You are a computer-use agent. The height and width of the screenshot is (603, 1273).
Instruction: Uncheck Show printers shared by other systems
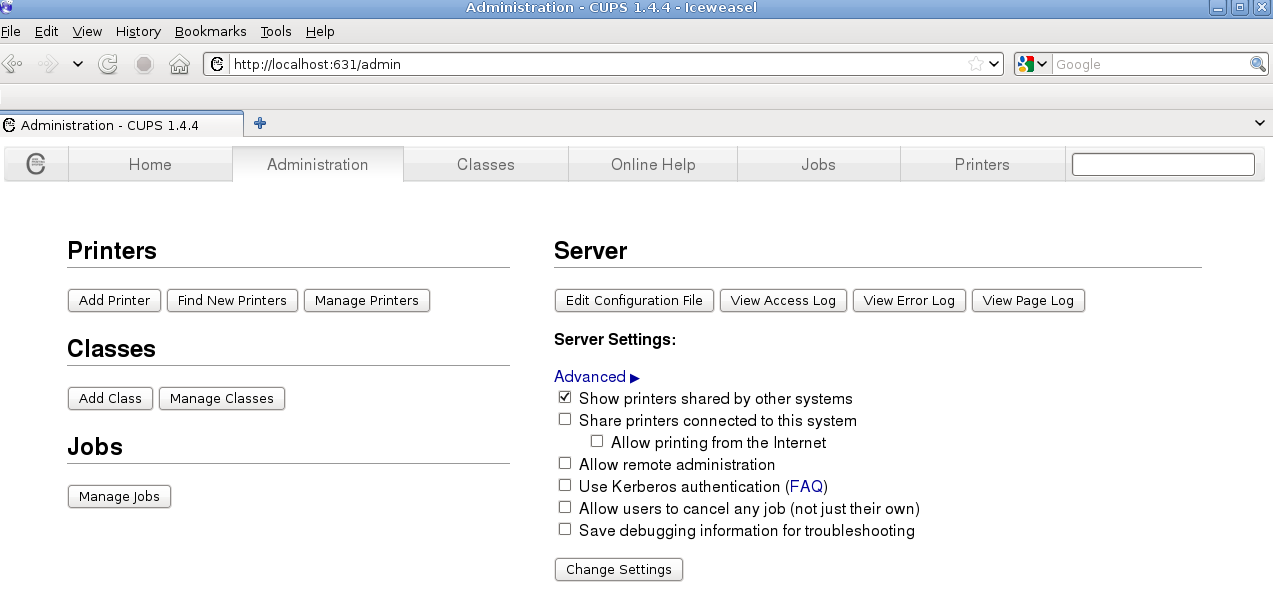pyautogui.click(x=565, y=398)
